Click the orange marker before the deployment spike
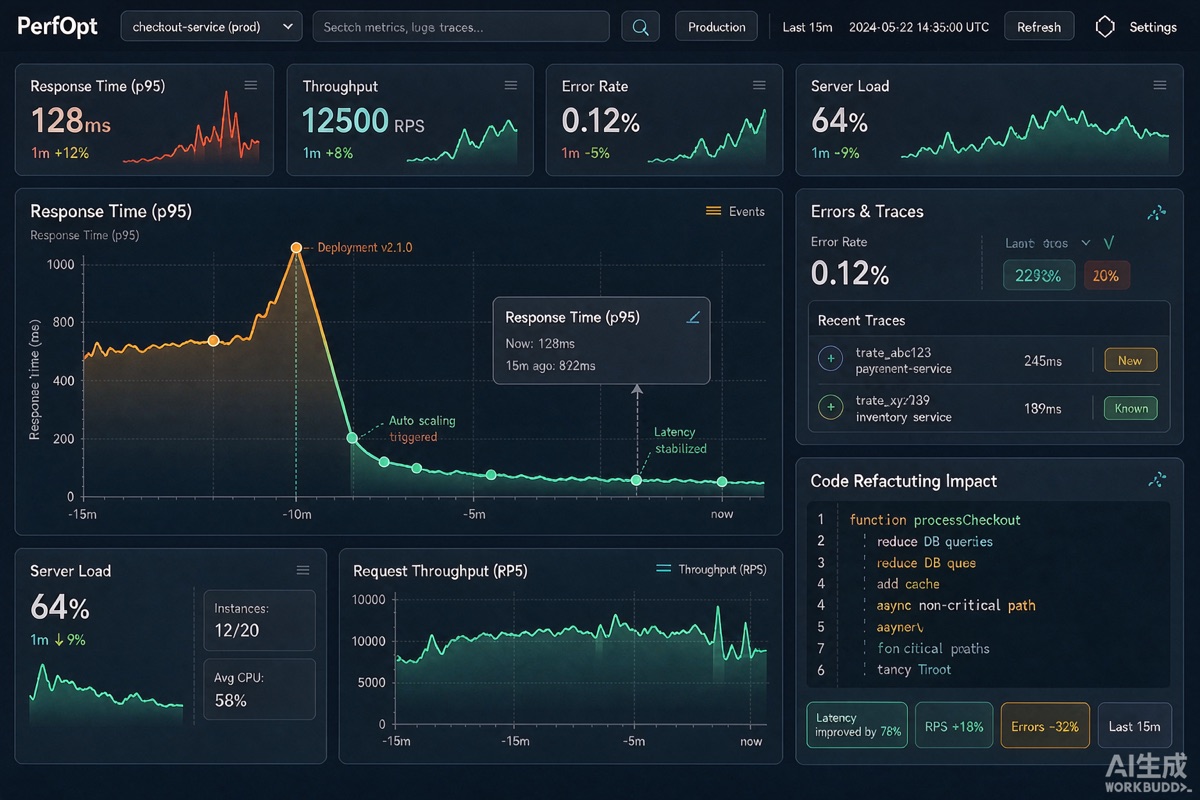The width and height of the screenshot is (1200, 800). 213,341
